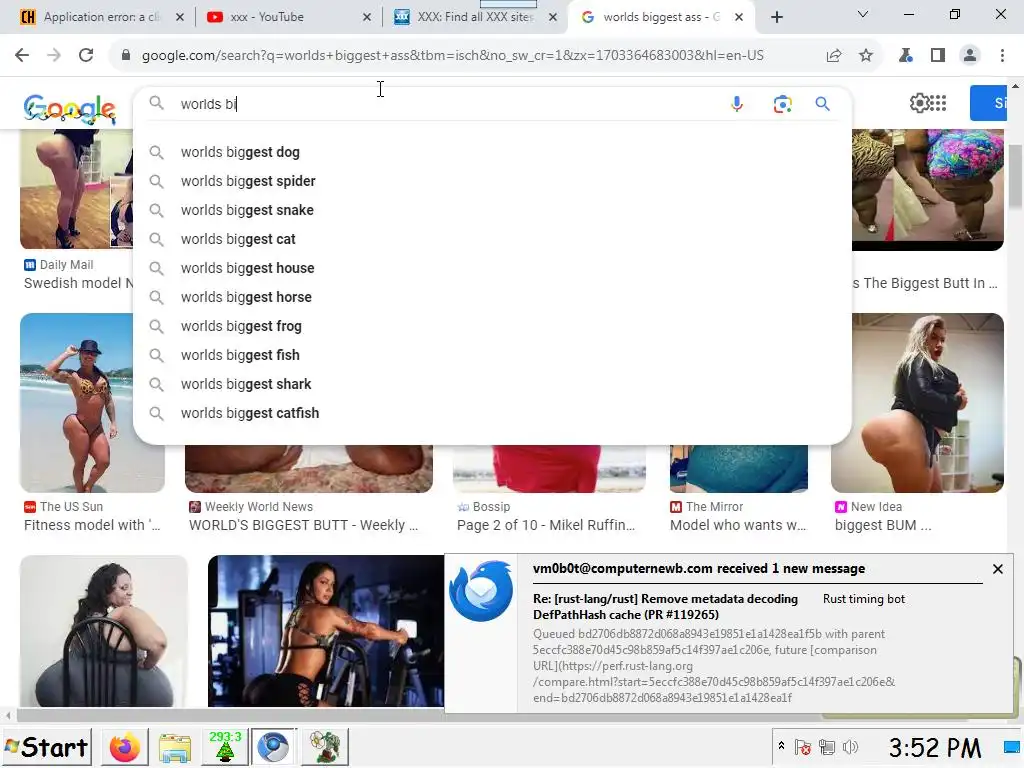Choose suggestion 'worlds biggest snake'
This screenshot has height=768, width=1024.
click(492, 210)
